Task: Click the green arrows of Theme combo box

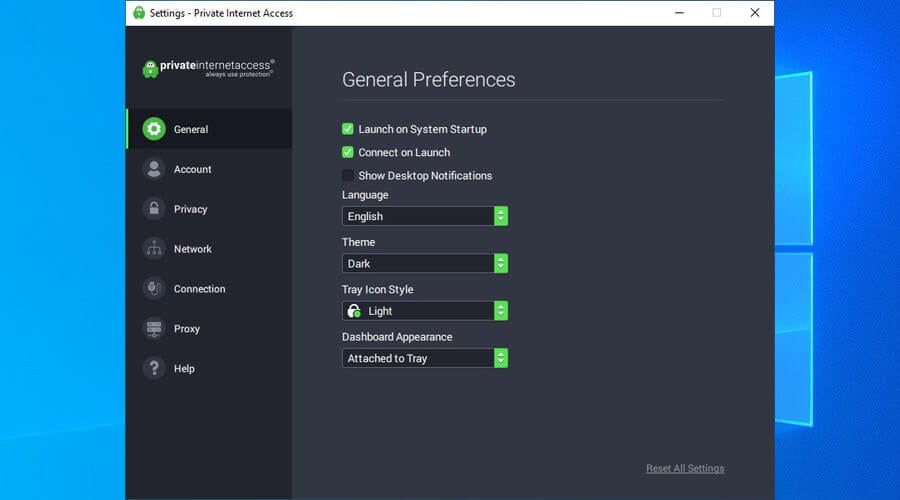Action: click(x=501, y=263)
